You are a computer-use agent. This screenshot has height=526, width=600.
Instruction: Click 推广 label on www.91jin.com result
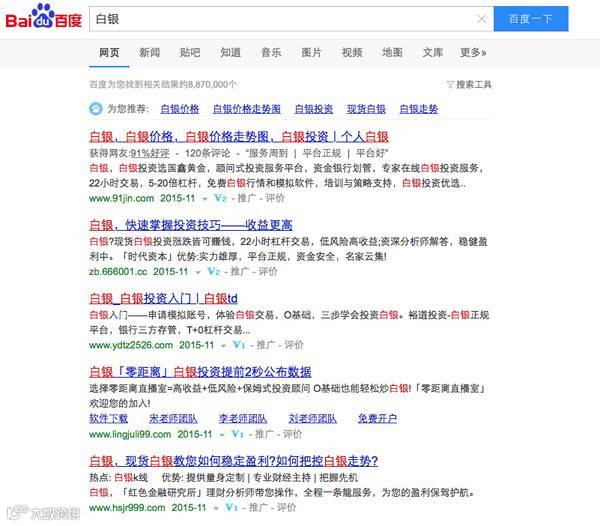(247, 198)
